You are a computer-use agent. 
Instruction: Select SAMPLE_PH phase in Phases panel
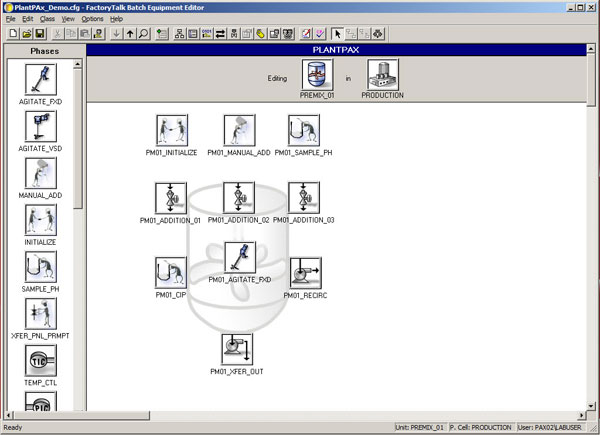(41, 267)
